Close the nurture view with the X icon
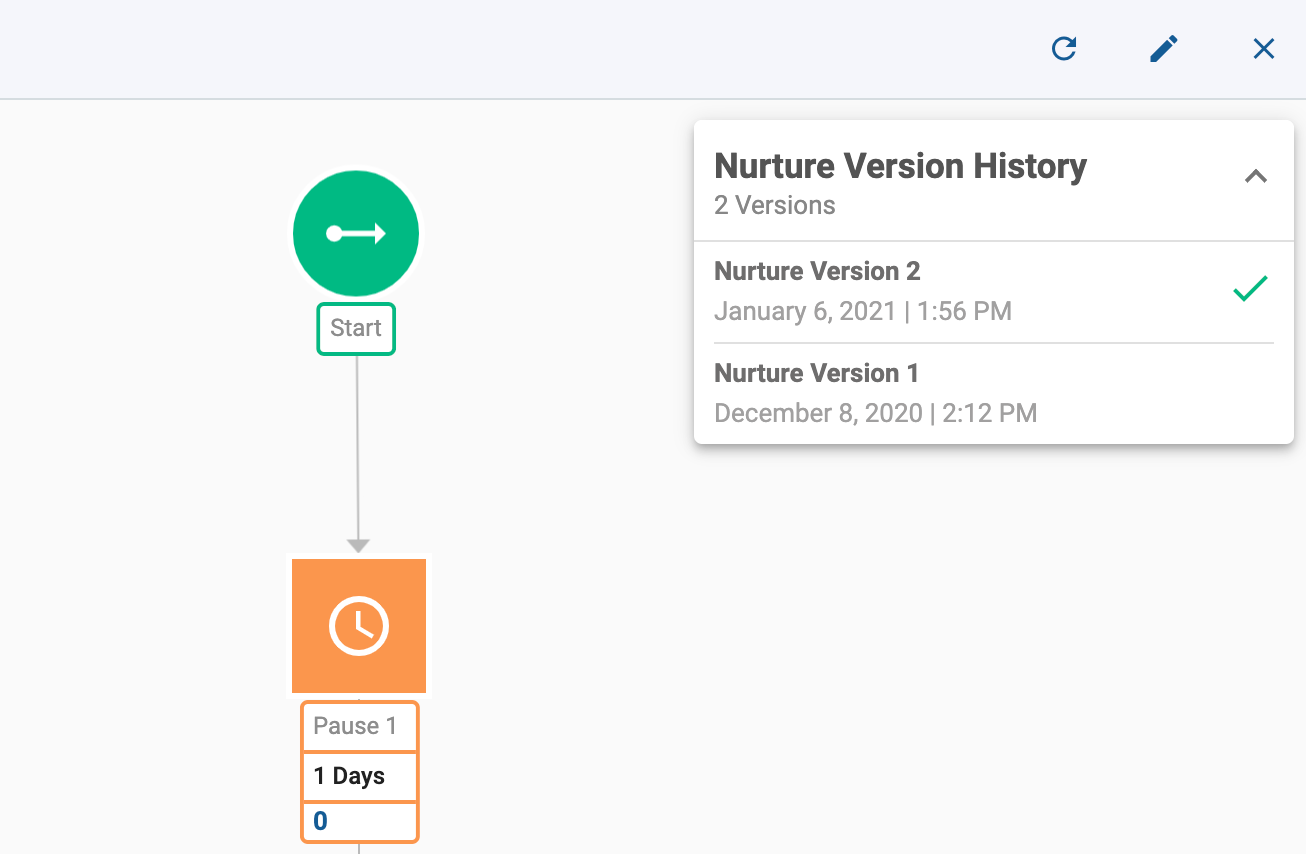 point(1264,49)
